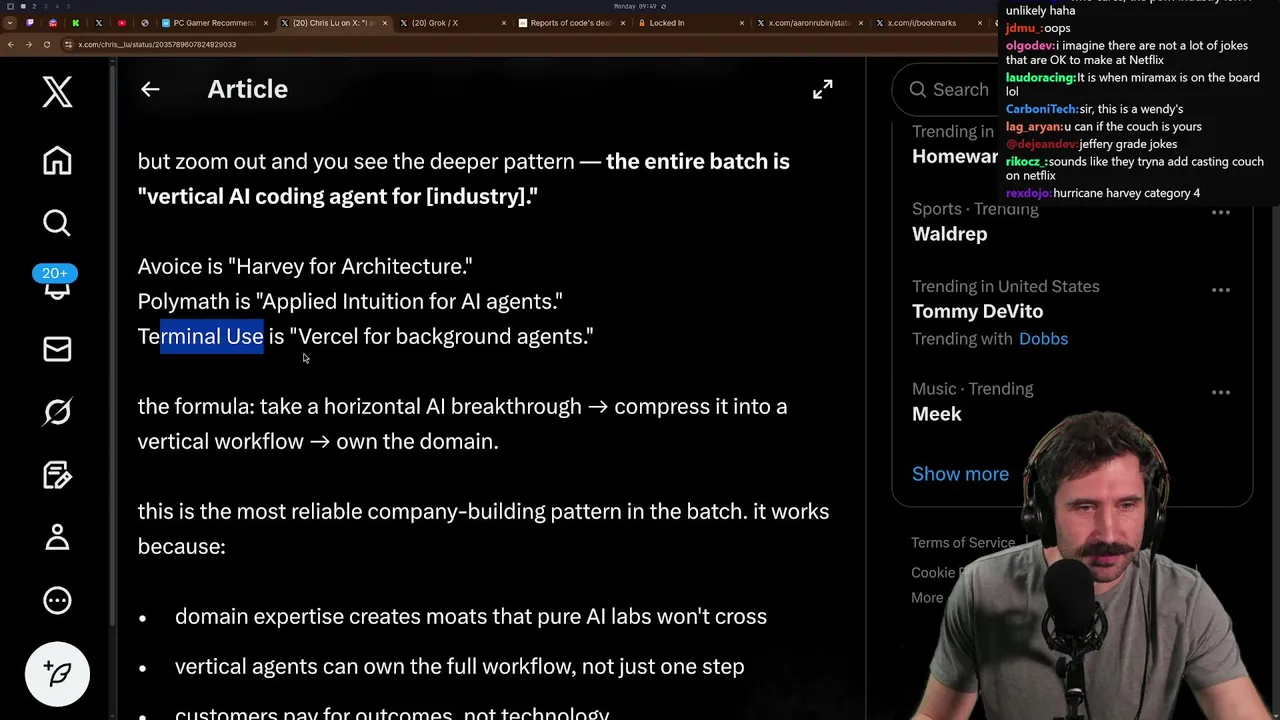
Task: Click the Article page heading
Action: [247, 89]
